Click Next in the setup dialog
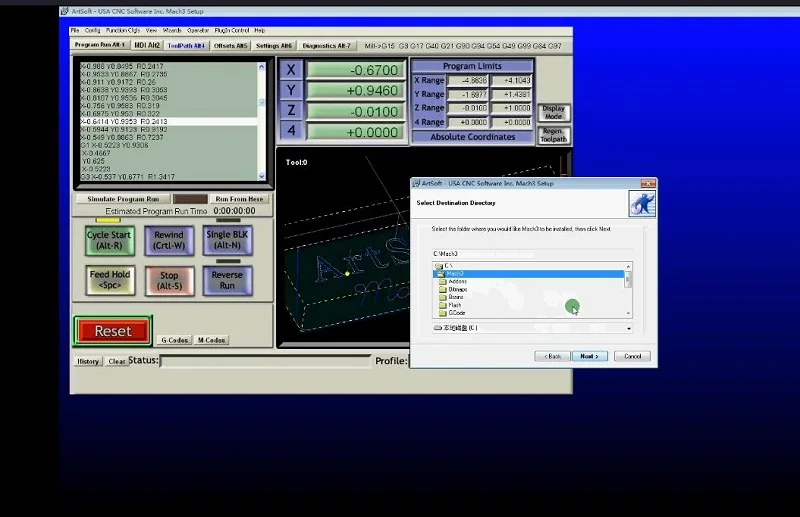Screen dimensions: 800x517 [x=589, y=356]
